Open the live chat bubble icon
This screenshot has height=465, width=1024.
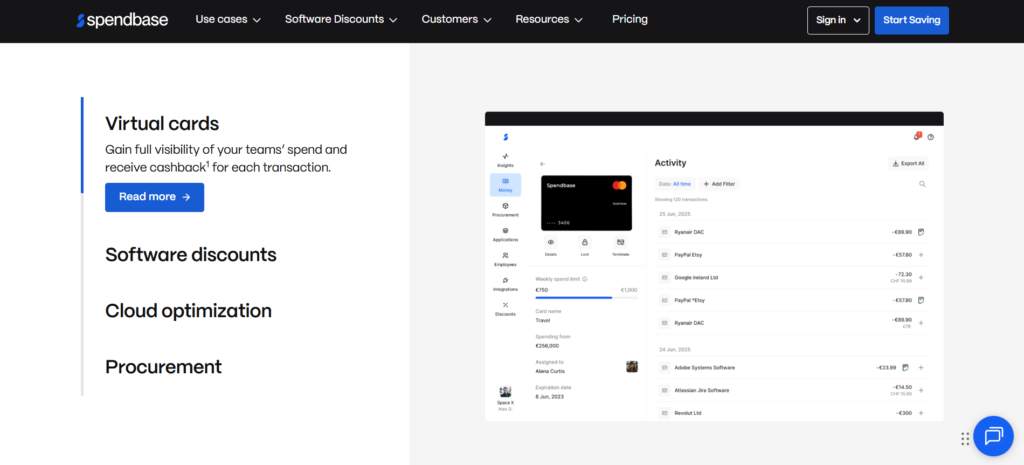(x=993, y=436)
